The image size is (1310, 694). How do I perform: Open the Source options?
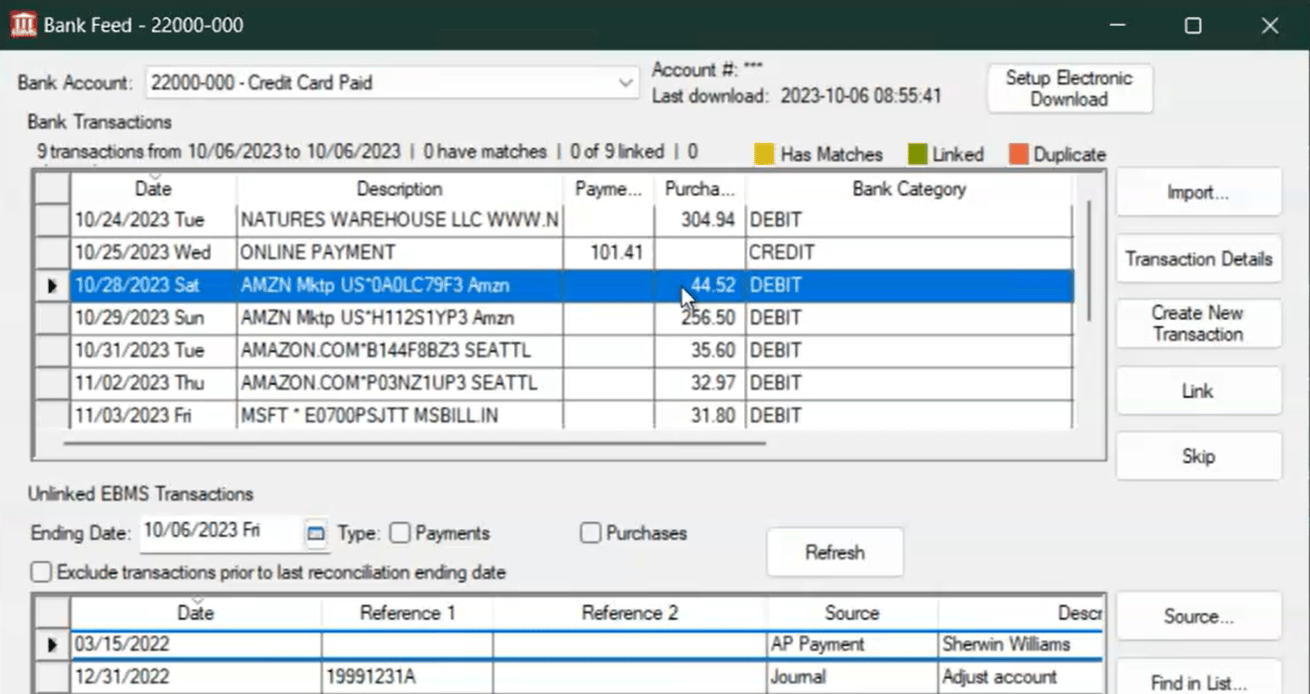click(x=1199, y=616)
